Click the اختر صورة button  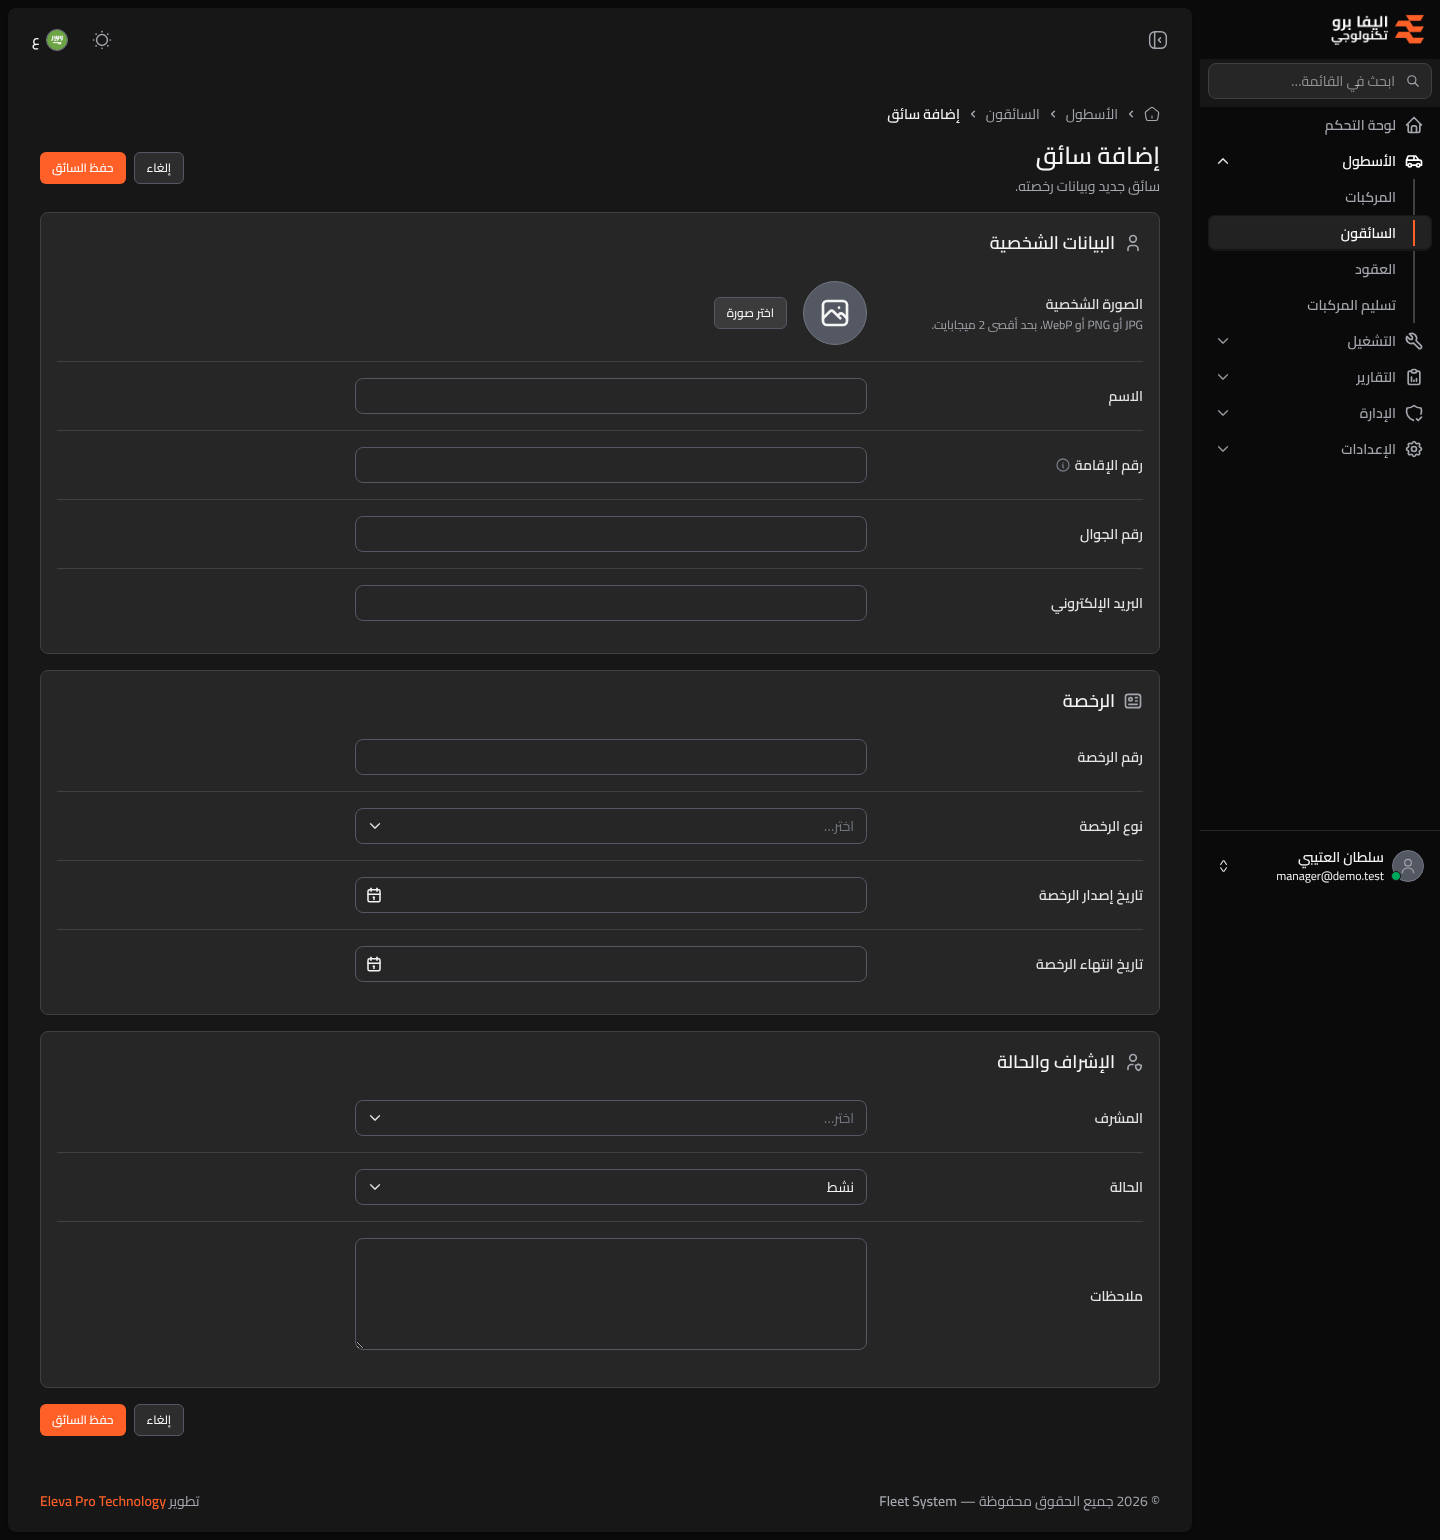[x=750, y=313]
